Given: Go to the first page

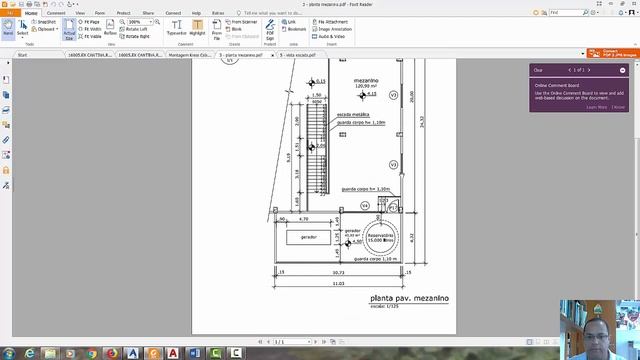Looking at the screenshot, I should (260, 342).
